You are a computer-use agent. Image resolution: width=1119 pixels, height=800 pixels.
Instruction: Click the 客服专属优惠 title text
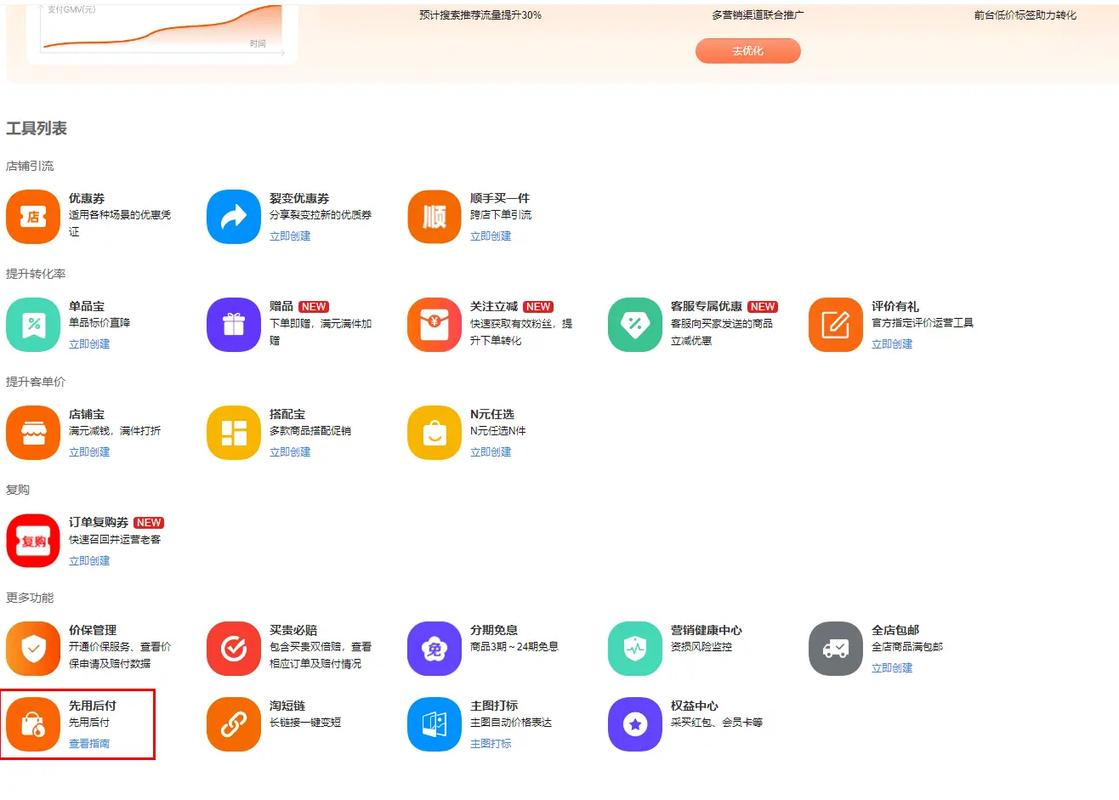point(707,306)
